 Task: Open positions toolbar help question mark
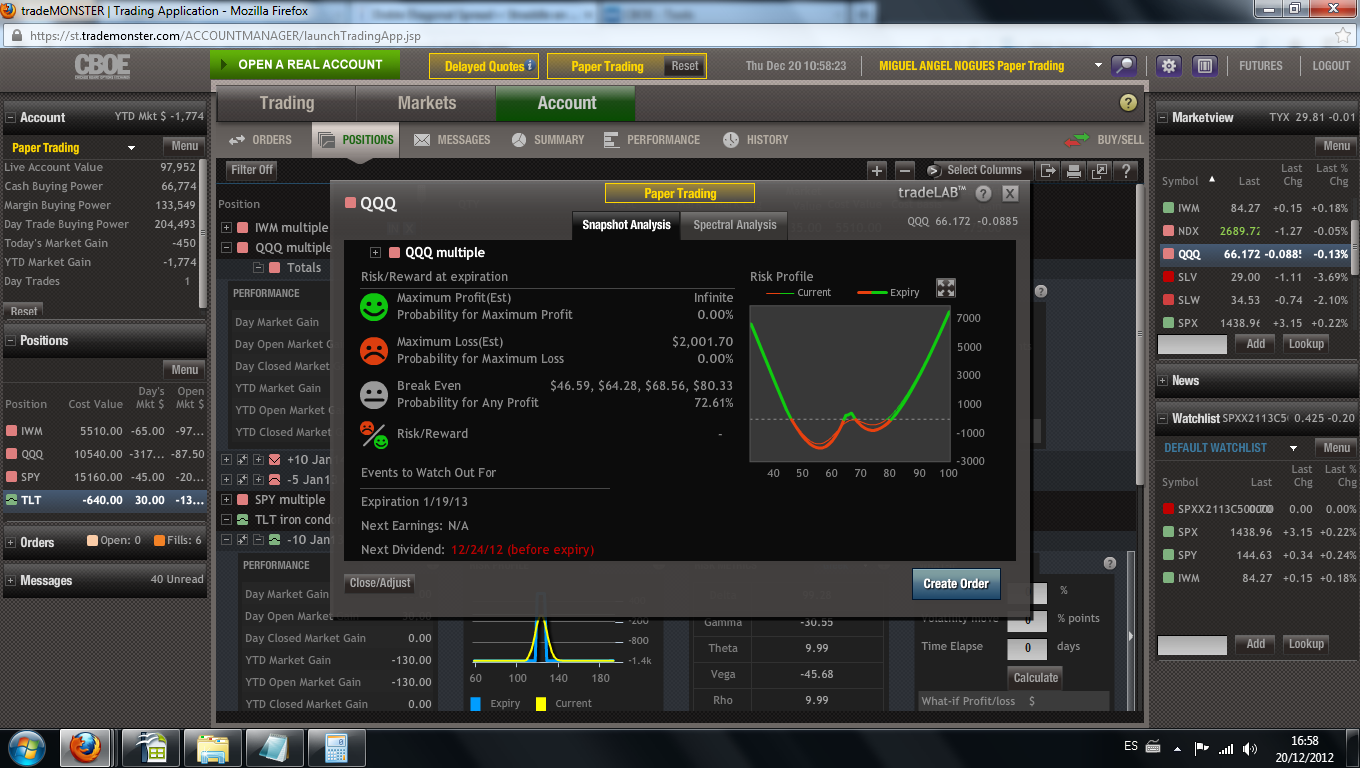[x=1126, y=171]
